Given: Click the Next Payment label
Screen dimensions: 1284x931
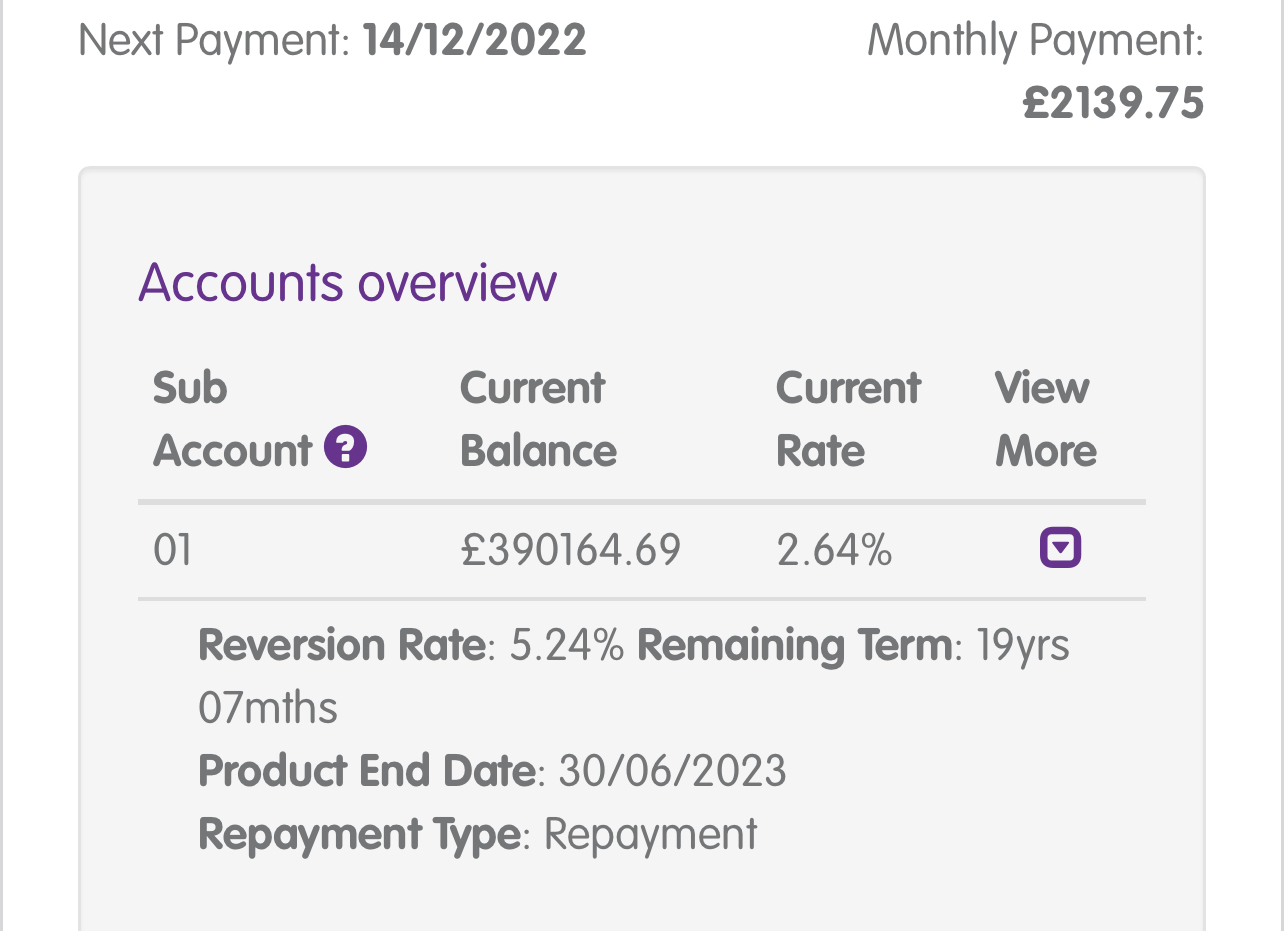Looking at the screenshot, I should (214, 41).
